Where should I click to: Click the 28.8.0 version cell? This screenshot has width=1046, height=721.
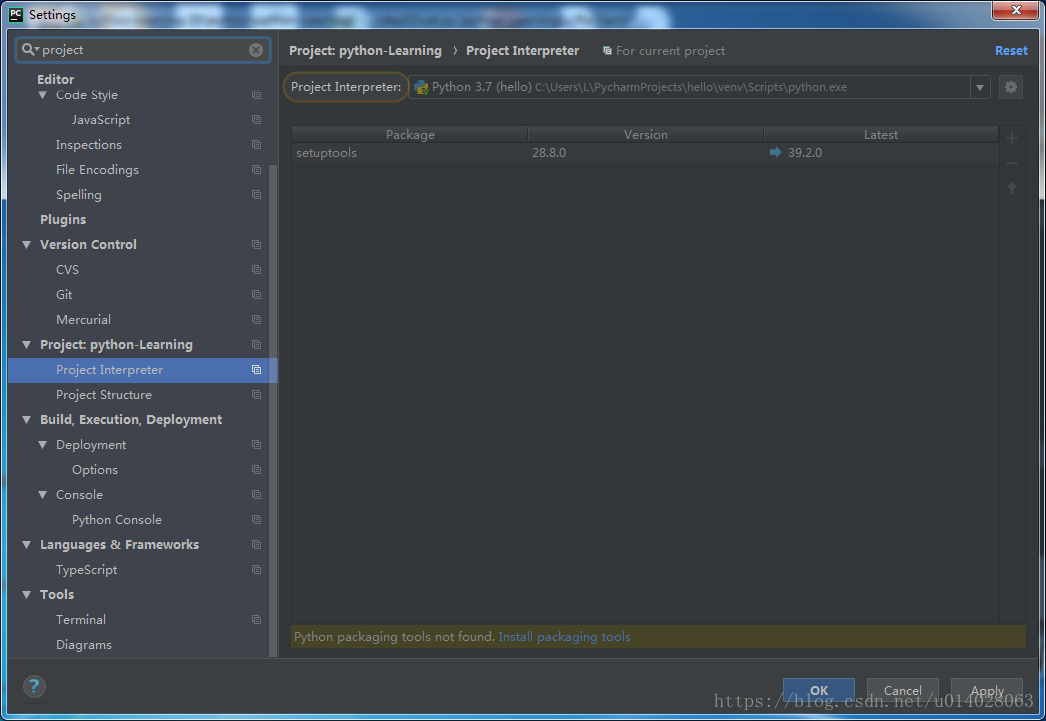coord(549,153)
